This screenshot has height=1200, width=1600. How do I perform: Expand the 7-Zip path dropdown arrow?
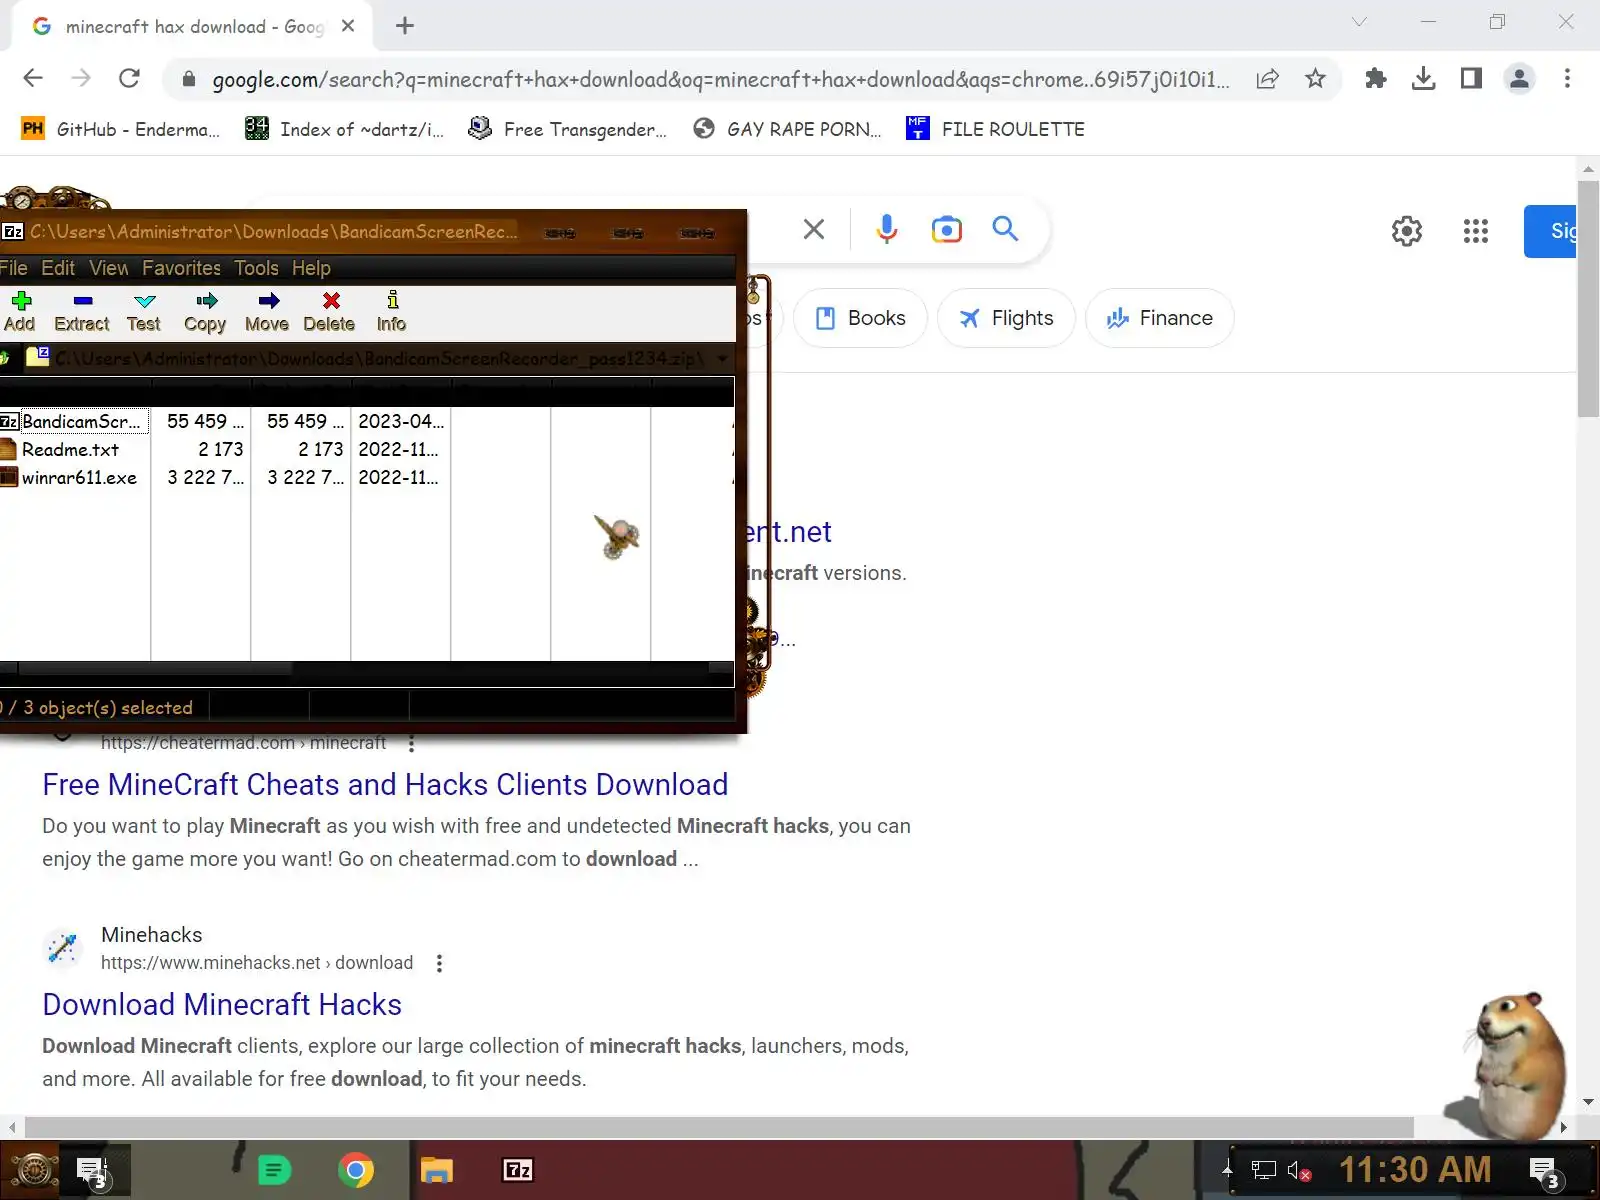(722, 358)
